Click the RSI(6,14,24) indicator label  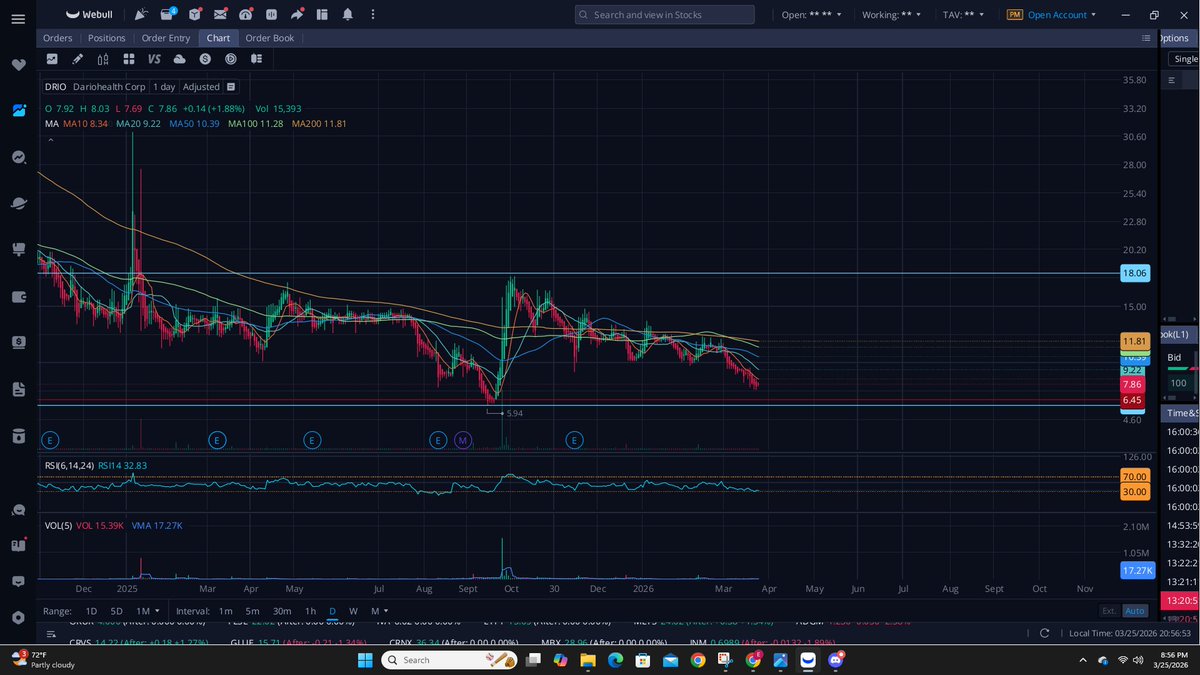click(69, 465)
